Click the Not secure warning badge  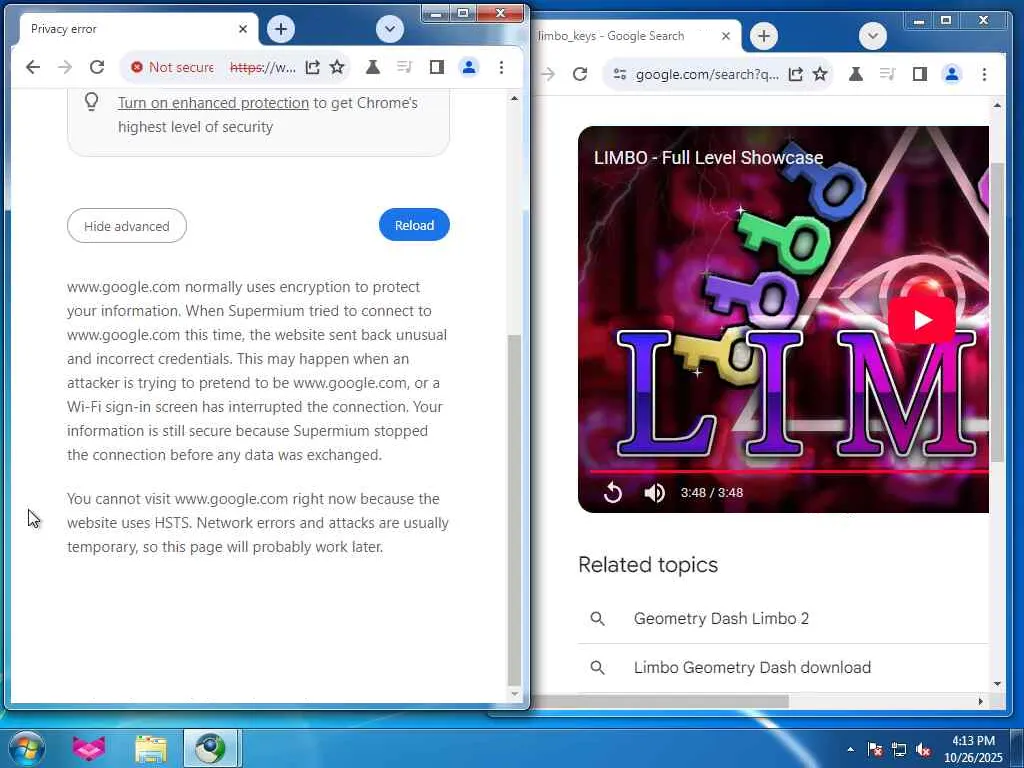pos(172,67)
